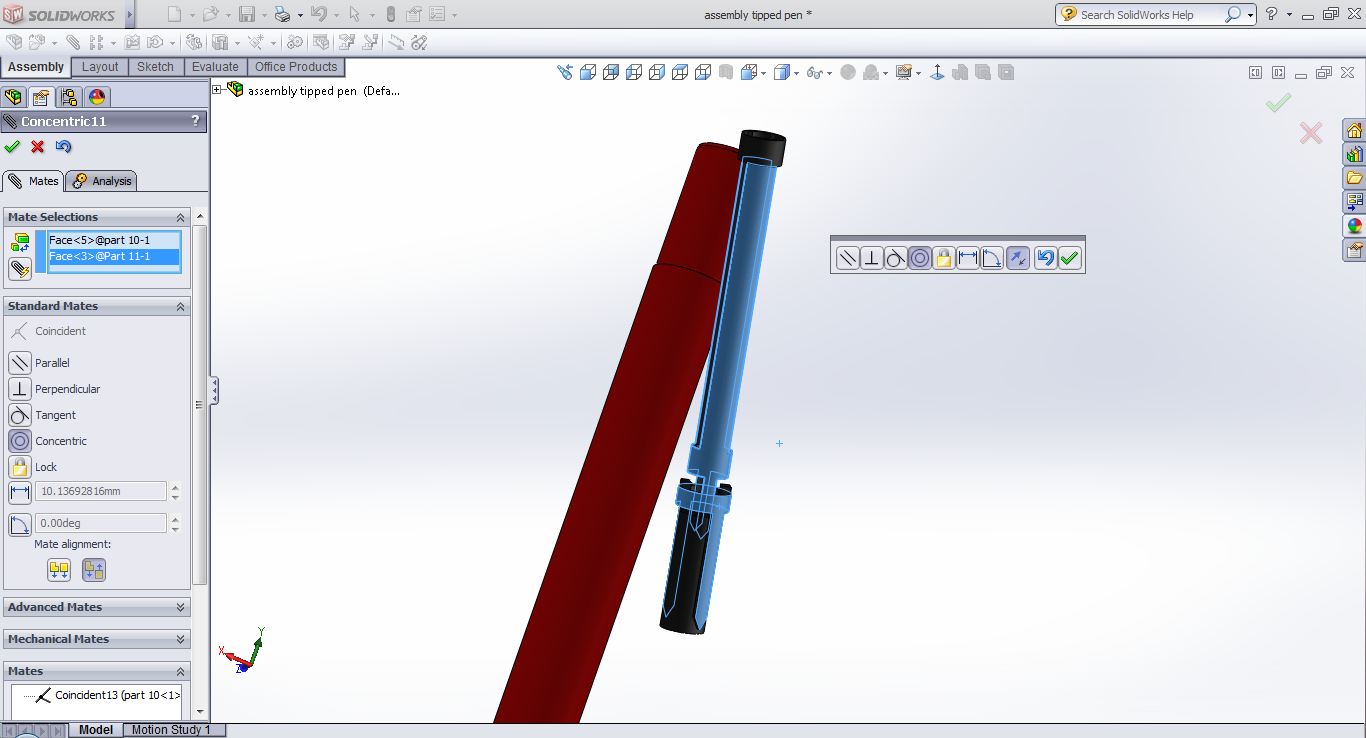Open the DisplayManager color ball tab
The image size is (1366, 738).
(x=97, y=97)
